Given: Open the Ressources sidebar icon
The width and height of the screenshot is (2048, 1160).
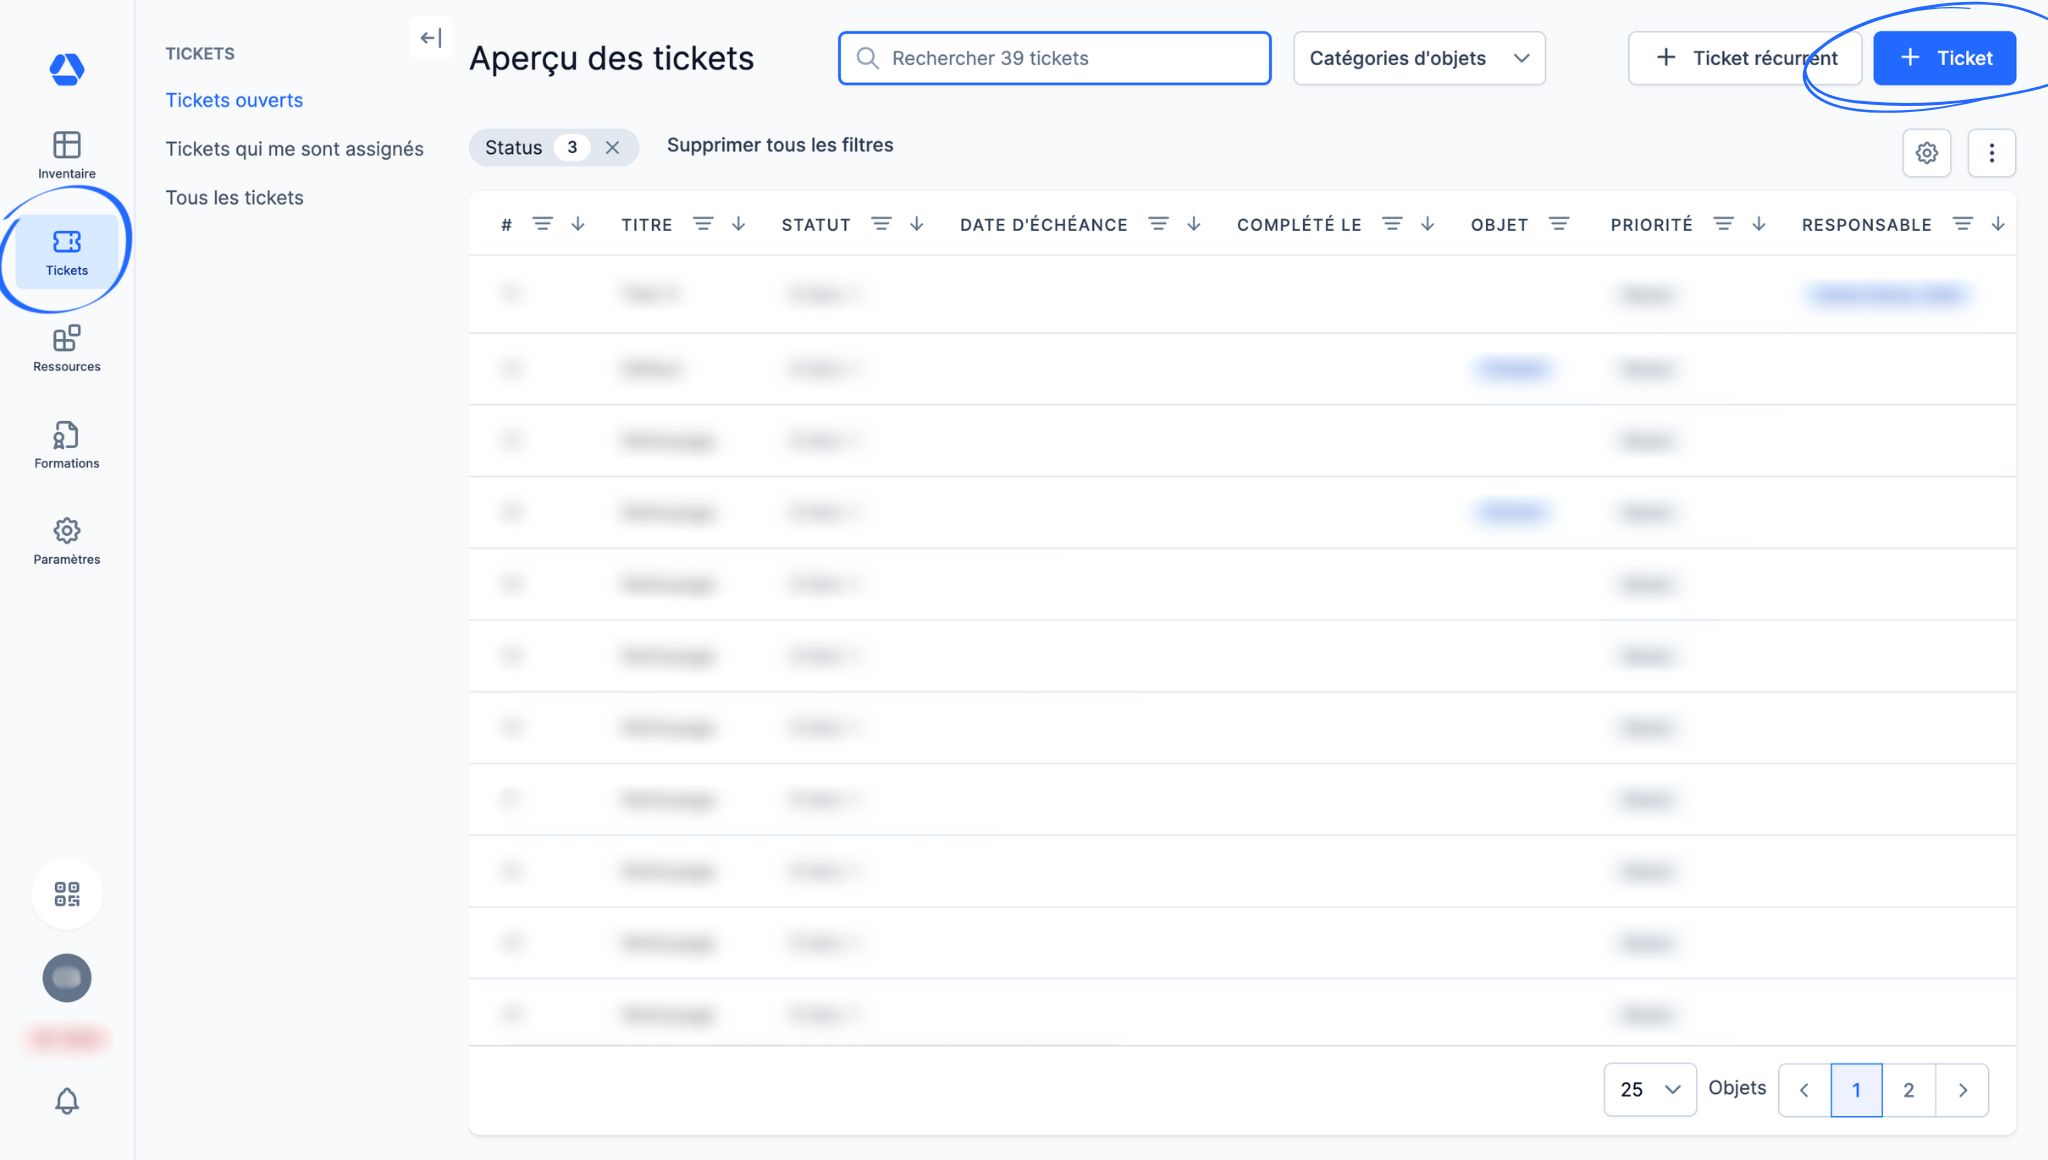Looking at the screenshot, I should coord(67,348).
